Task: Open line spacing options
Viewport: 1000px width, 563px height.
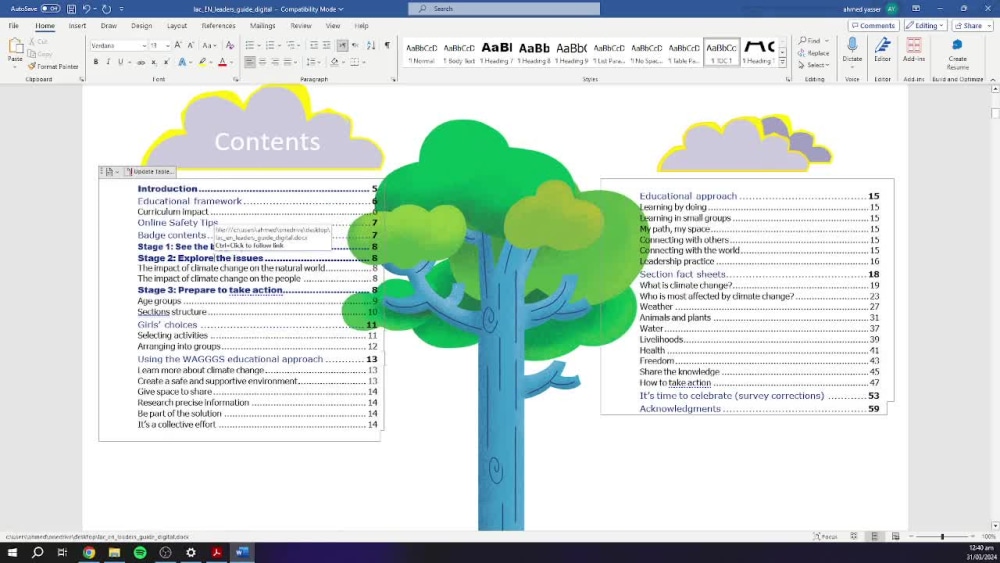Action: click(311, 62)
